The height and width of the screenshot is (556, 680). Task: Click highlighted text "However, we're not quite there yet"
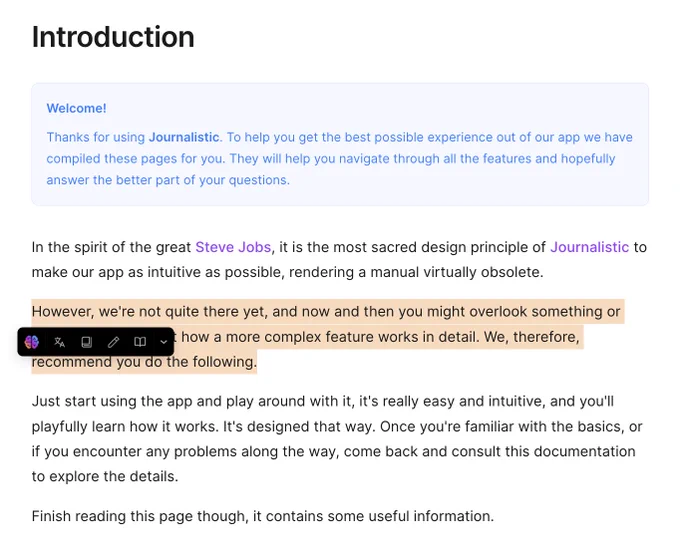pos(150,311)
